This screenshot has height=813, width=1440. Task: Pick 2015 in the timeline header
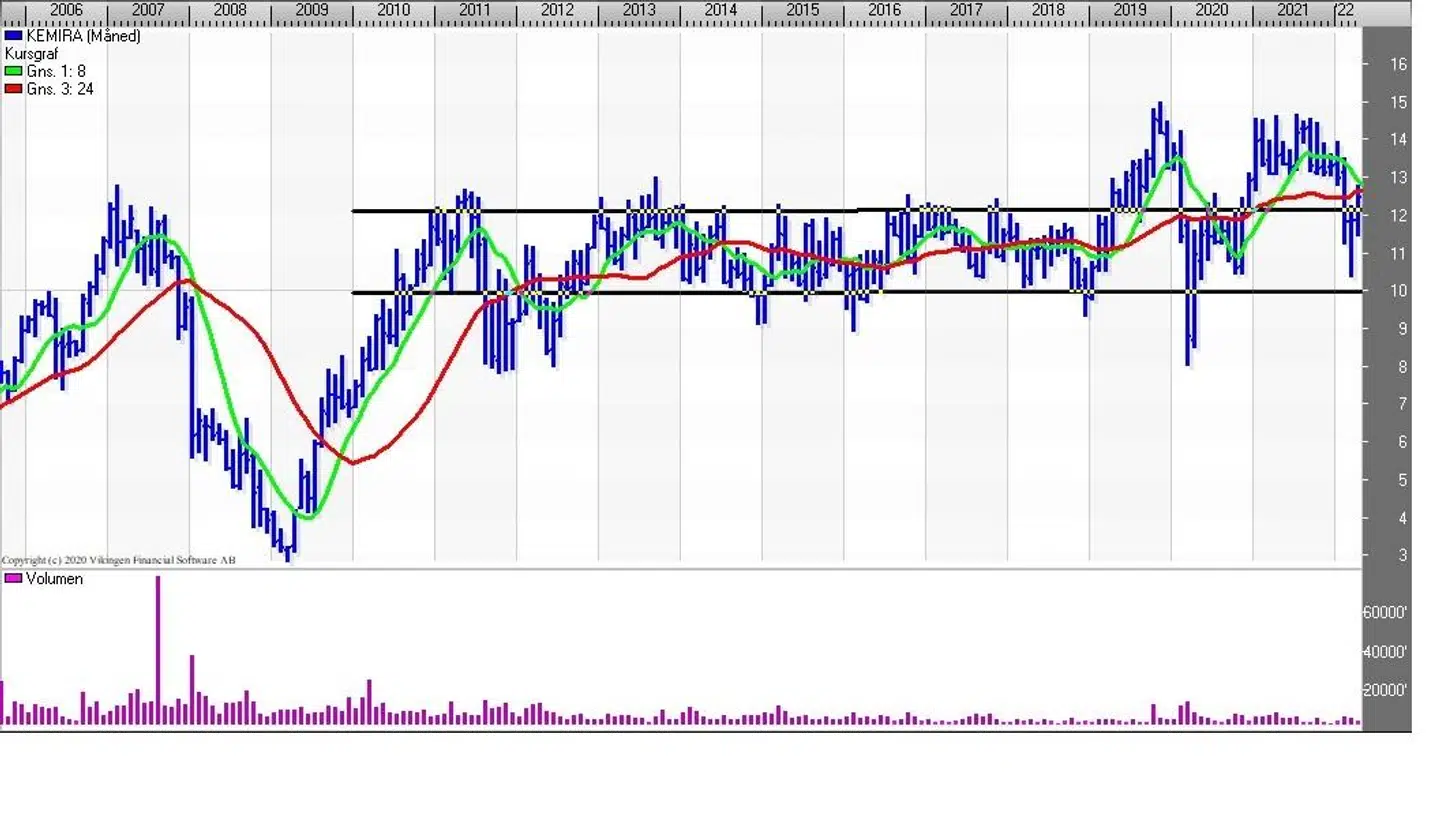(802, 10)
